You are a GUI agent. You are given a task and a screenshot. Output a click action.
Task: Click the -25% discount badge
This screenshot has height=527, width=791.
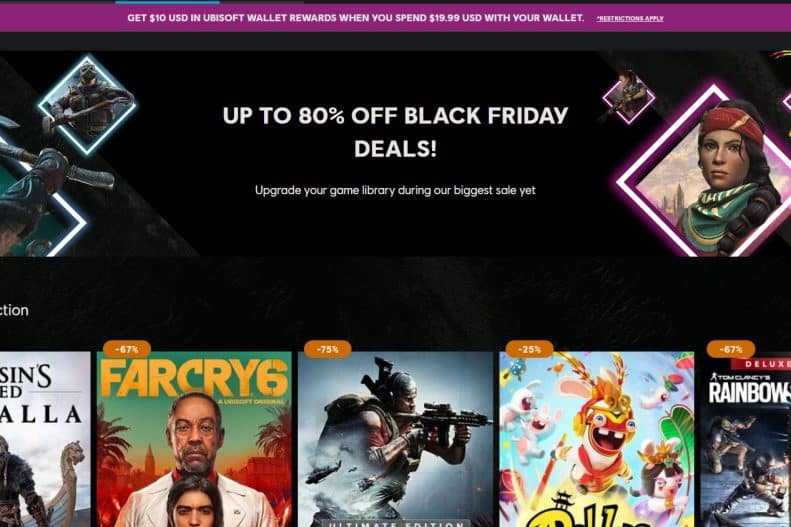[529, 349]
